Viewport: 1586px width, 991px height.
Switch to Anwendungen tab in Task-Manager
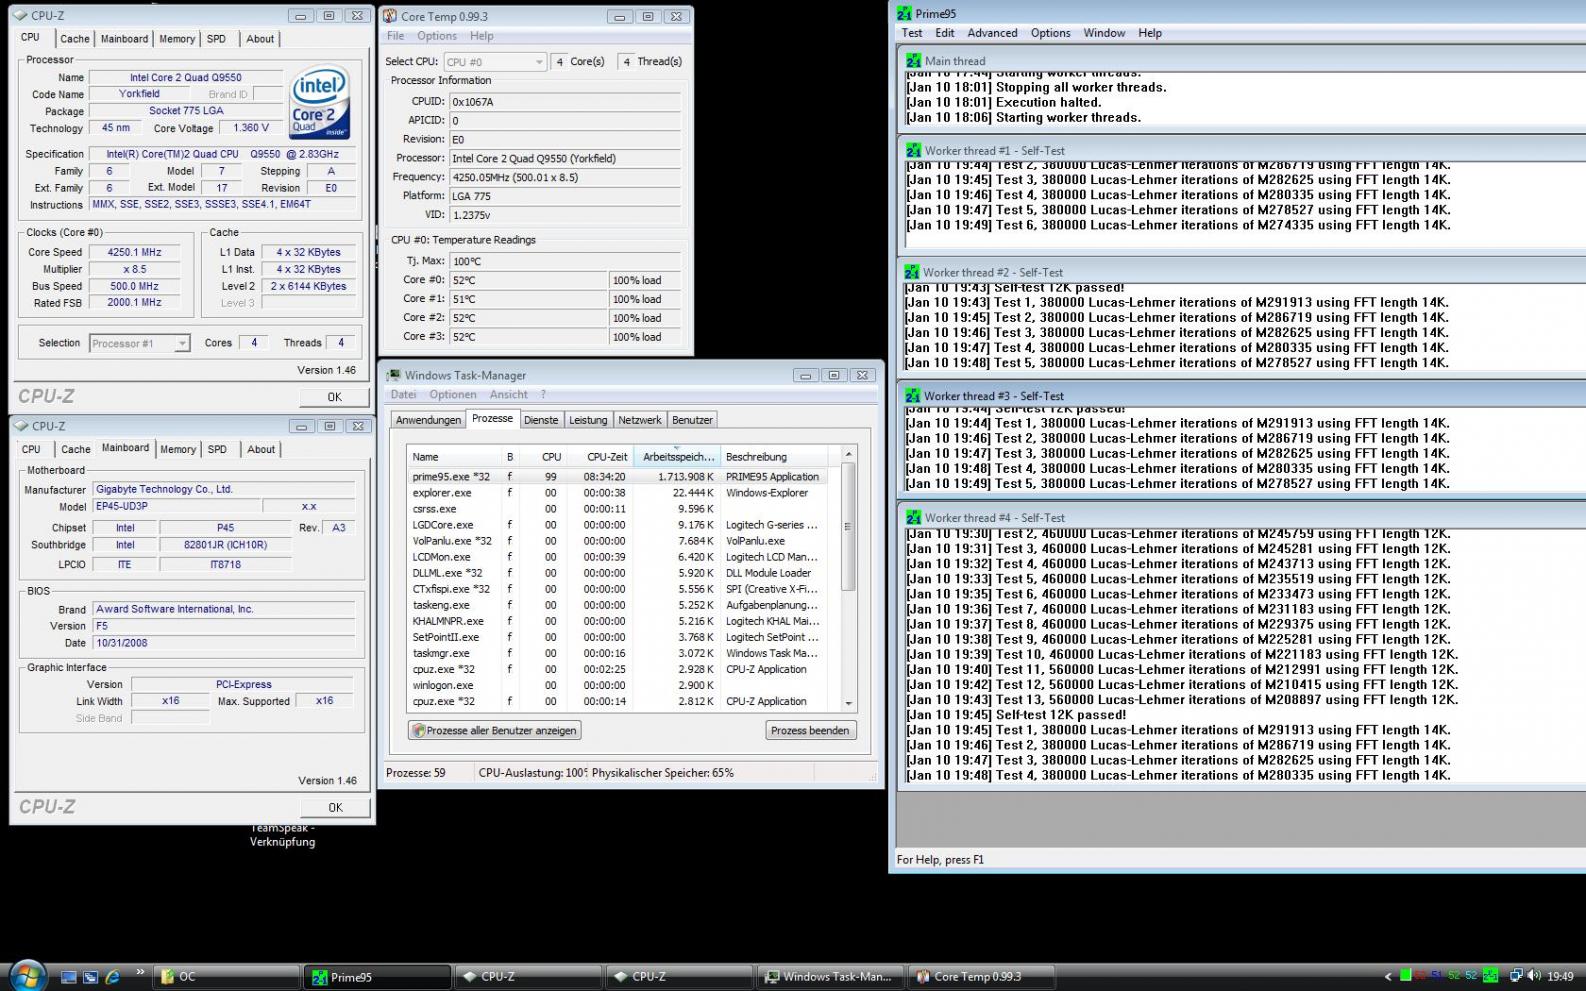428,420
